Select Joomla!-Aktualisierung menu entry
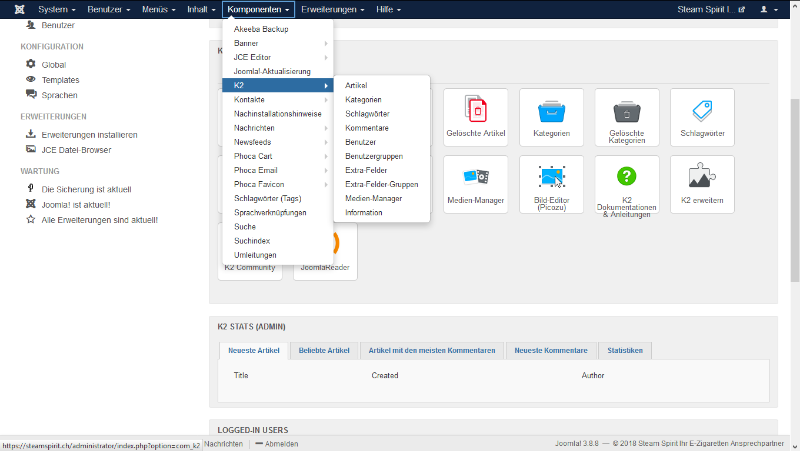The image size is (800, 451). click(x=278, y=71)
